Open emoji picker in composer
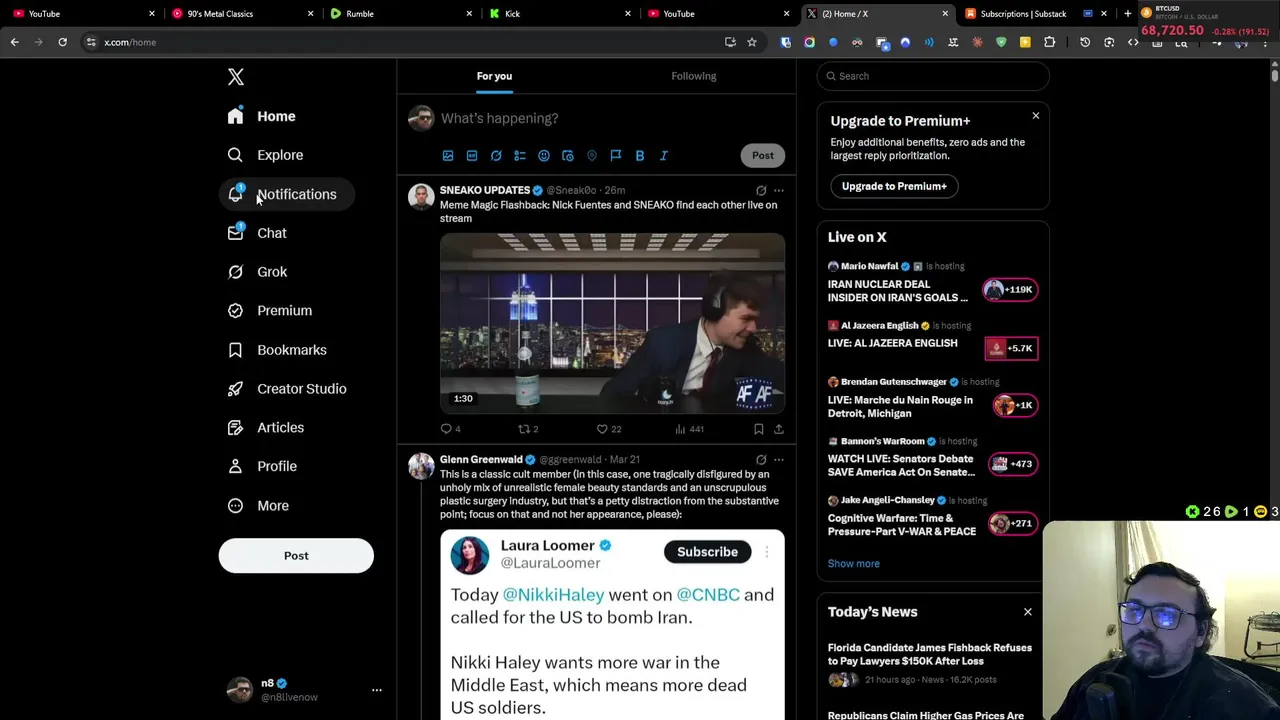 (544, 156)
